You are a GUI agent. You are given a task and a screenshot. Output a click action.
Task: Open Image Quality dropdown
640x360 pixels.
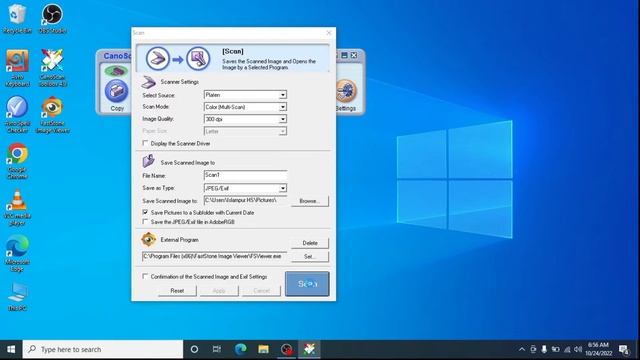(x=282, y=119)
